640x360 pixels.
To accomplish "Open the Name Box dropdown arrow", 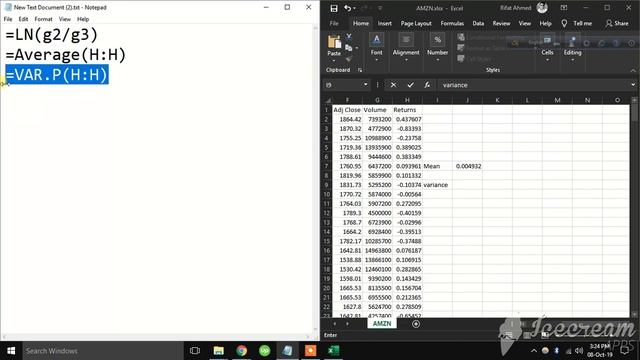I will pyautogui.click(x=365, y=84).
